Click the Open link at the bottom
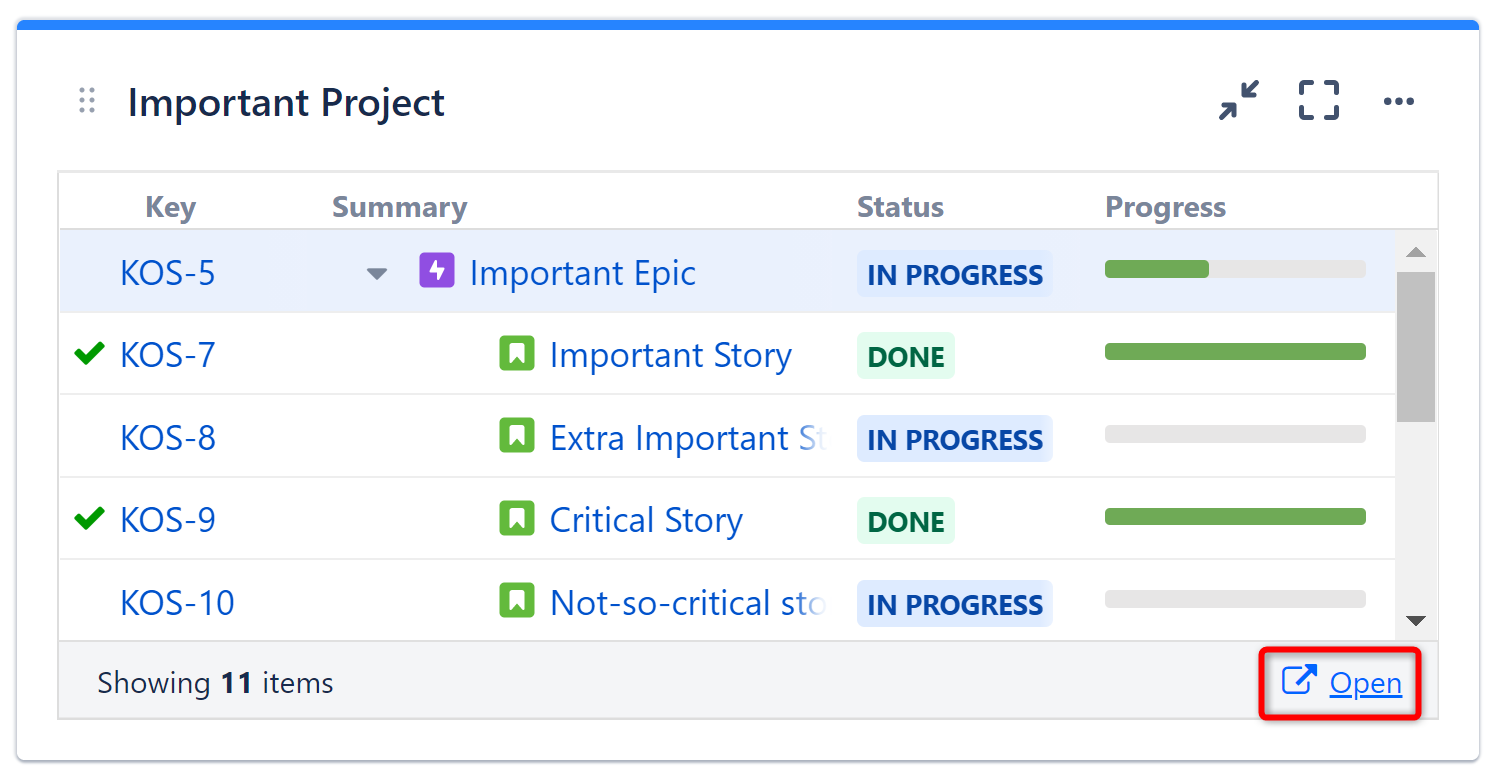The width and height of the screenshot is (1492, 774). coord(1365,683)
